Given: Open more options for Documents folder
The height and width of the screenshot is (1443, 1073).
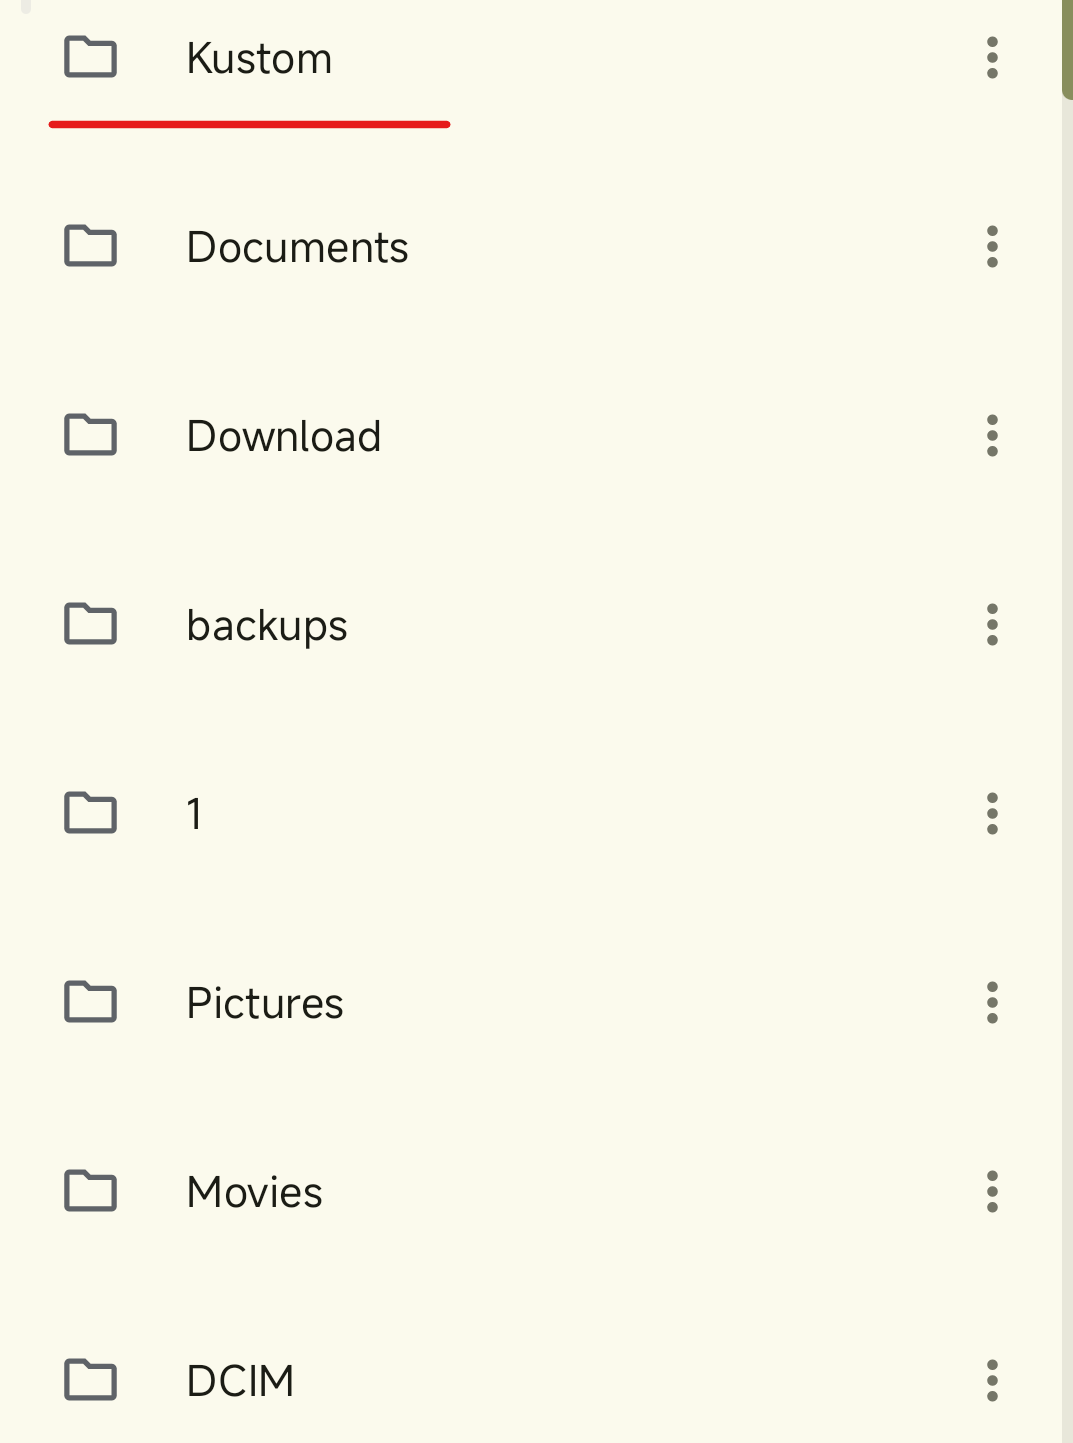Looking at the screenshot, I should [x=992, y=247].
